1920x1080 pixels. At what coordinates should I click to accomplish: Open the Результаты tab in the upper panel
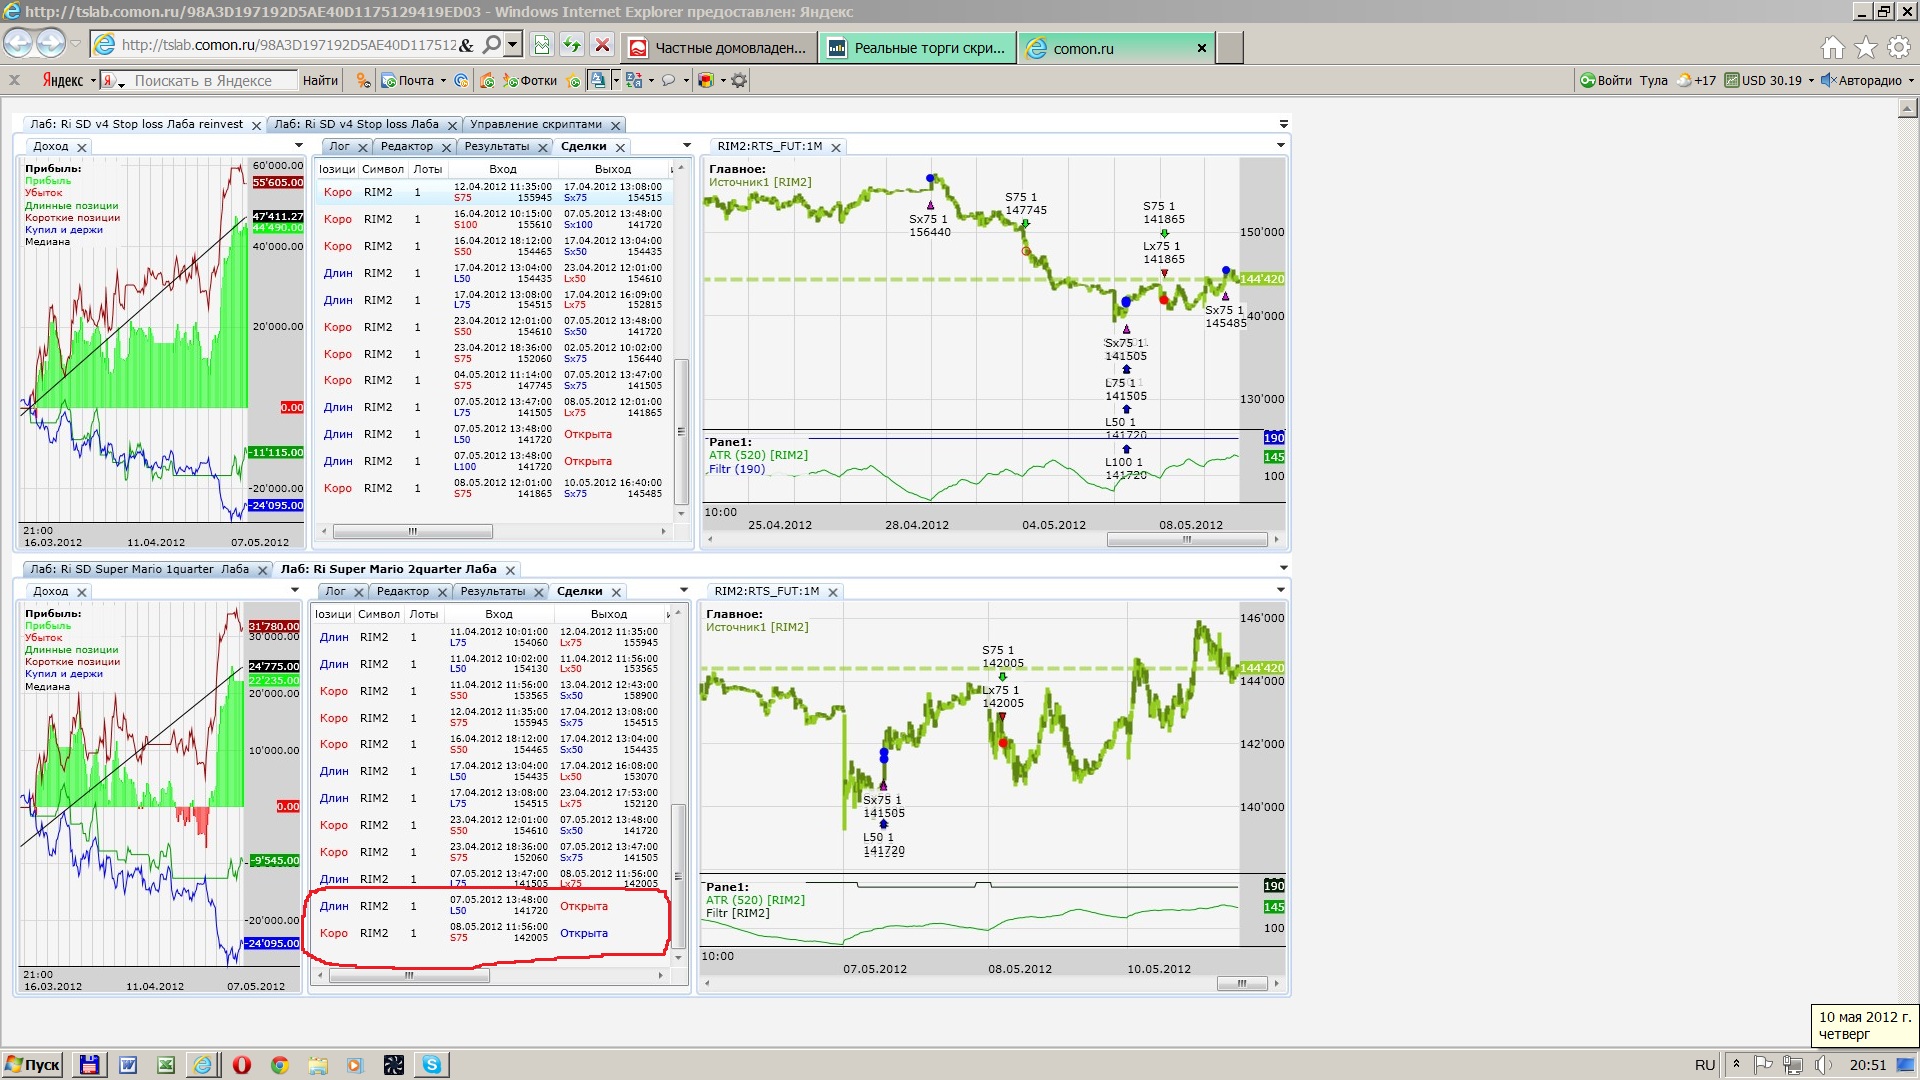[x=497, y=147]
